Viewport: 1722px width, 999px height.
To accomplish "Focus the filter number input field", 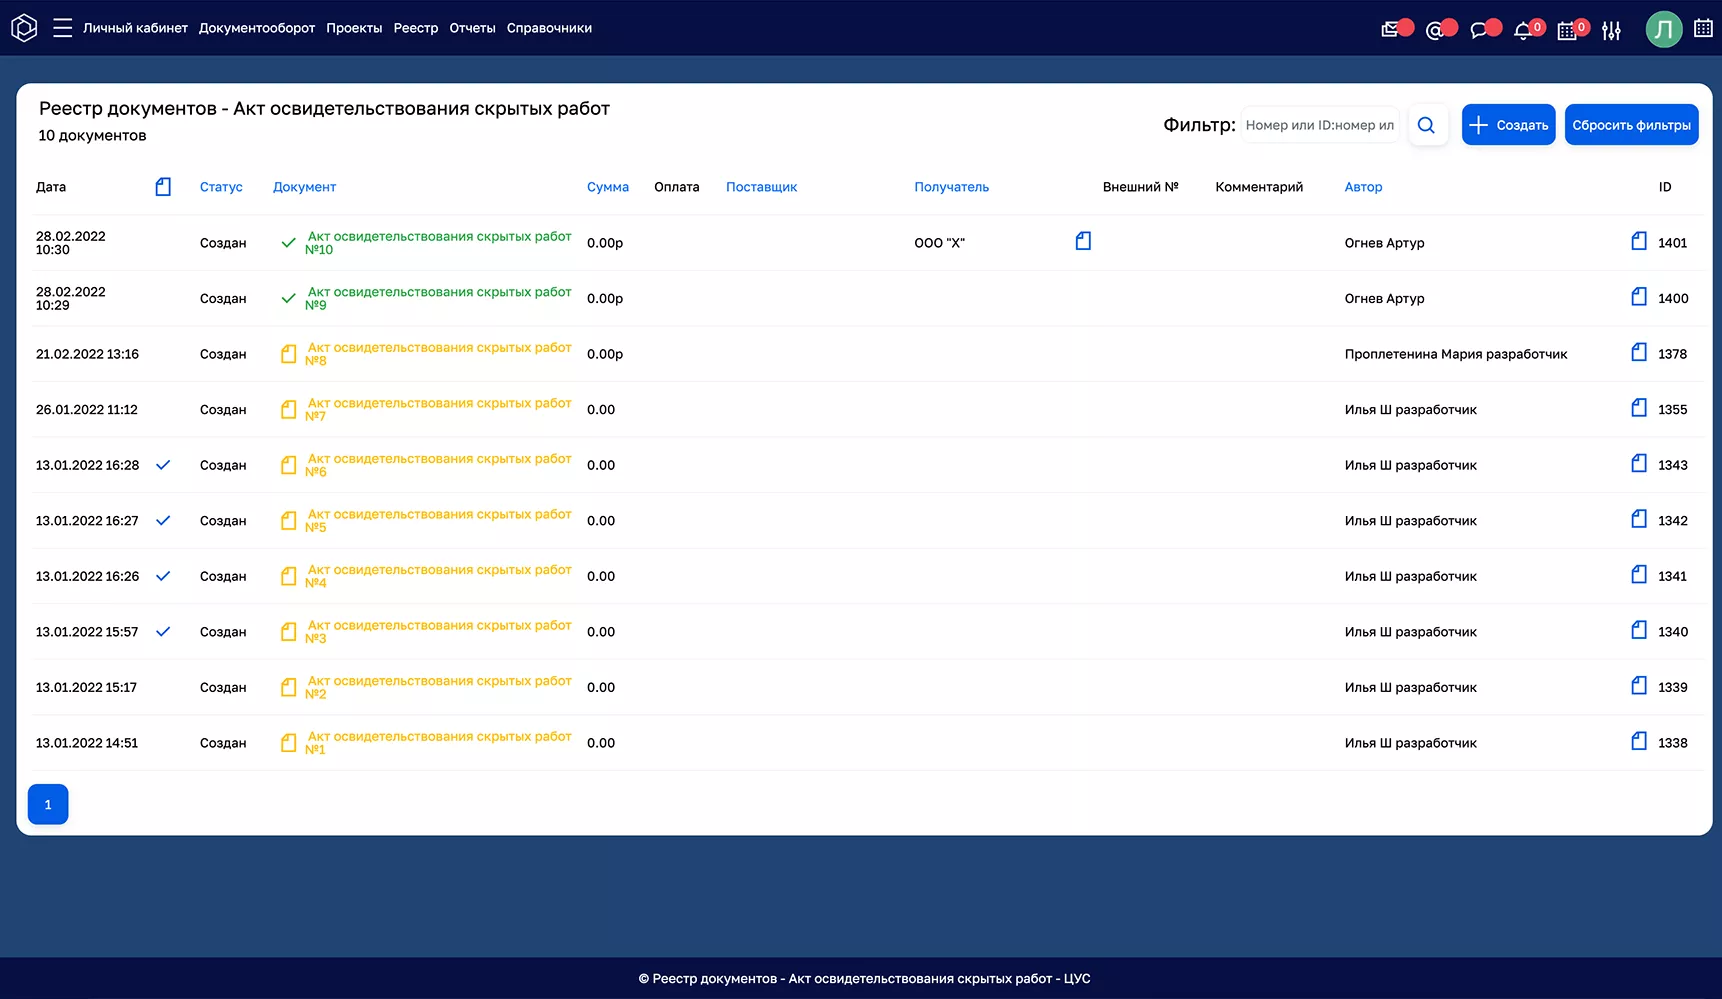I will tap(1319, 125).
